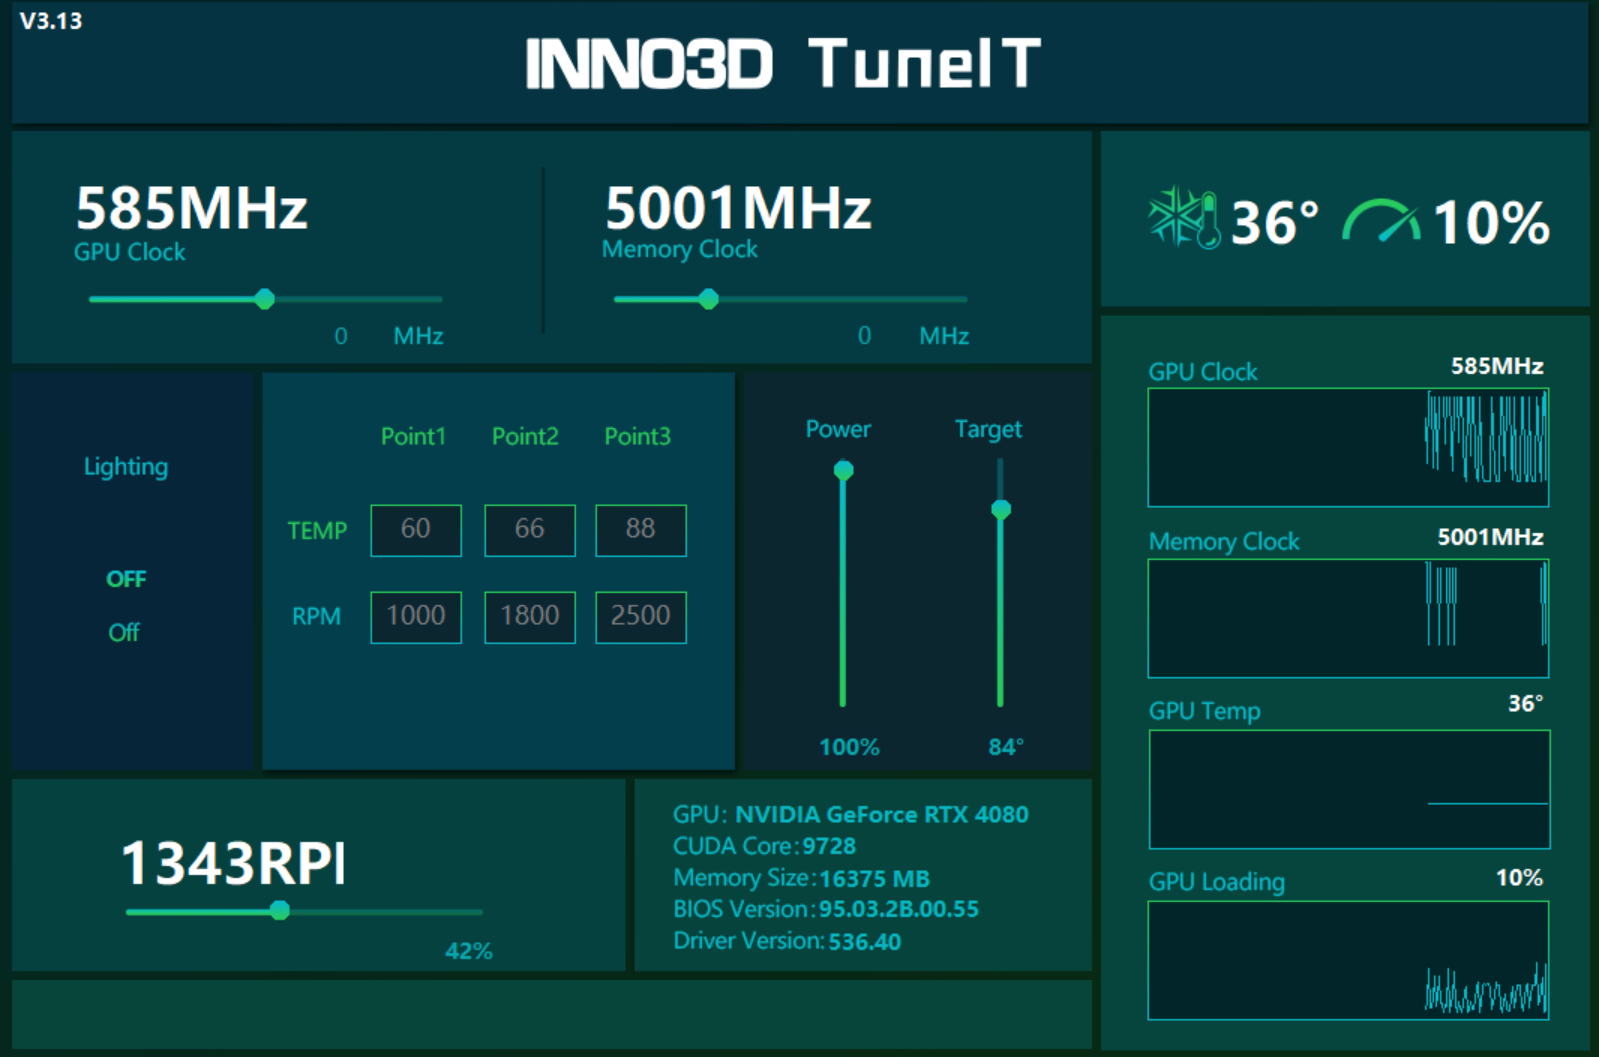Click the GPU Loading history graph
Viewport: 1599px width, 1057px height.
[1348, 960]
